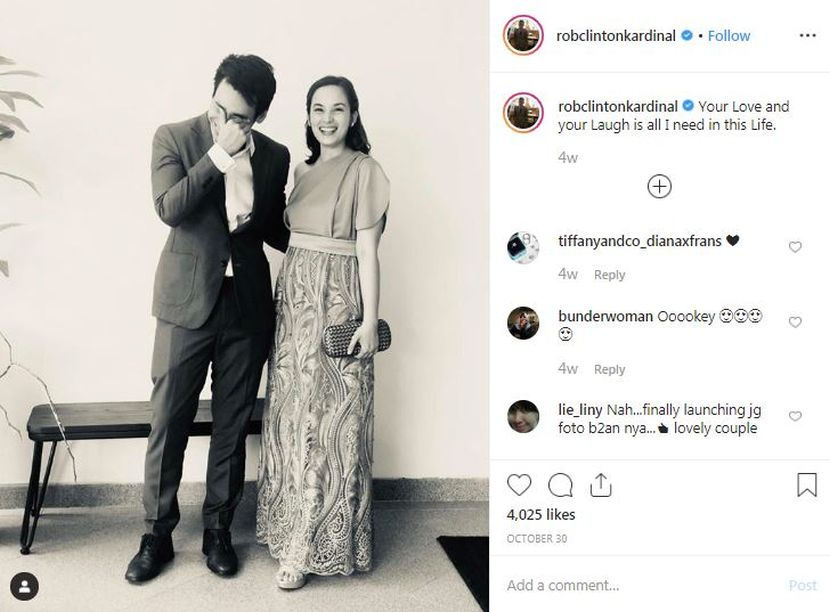Open the black-and-white couple photo
The width and height of the screenshot is (830, 612).
point(245,306)
